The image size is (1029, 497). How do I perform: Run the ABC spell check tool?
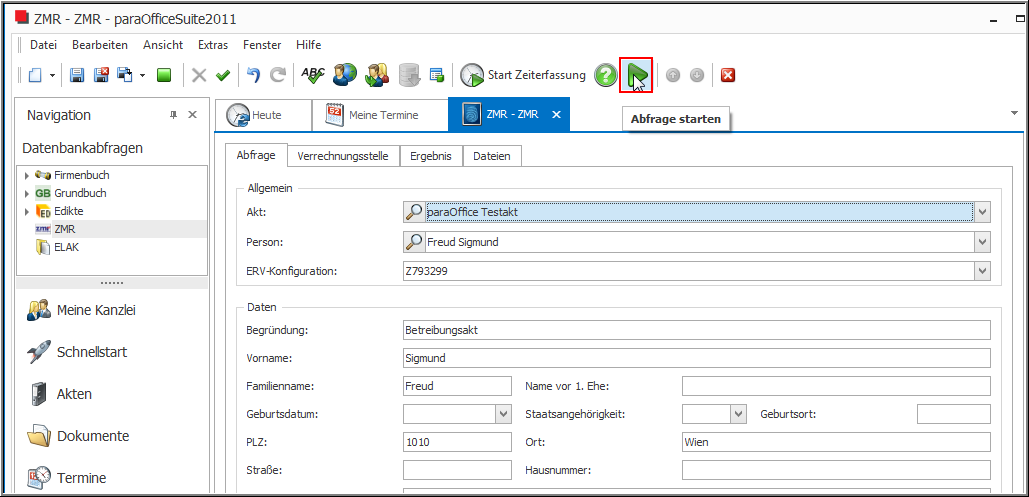pyautogui.click(x=313, y=75)
